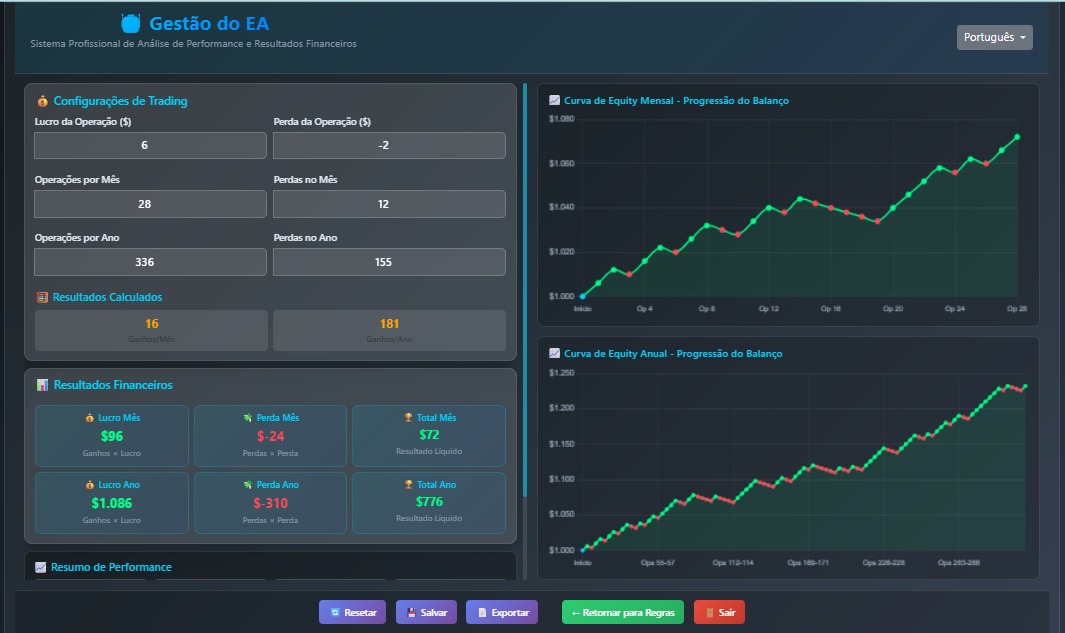Click the Salvar button
Screen dimensions: 1065x633
[427, 612]
